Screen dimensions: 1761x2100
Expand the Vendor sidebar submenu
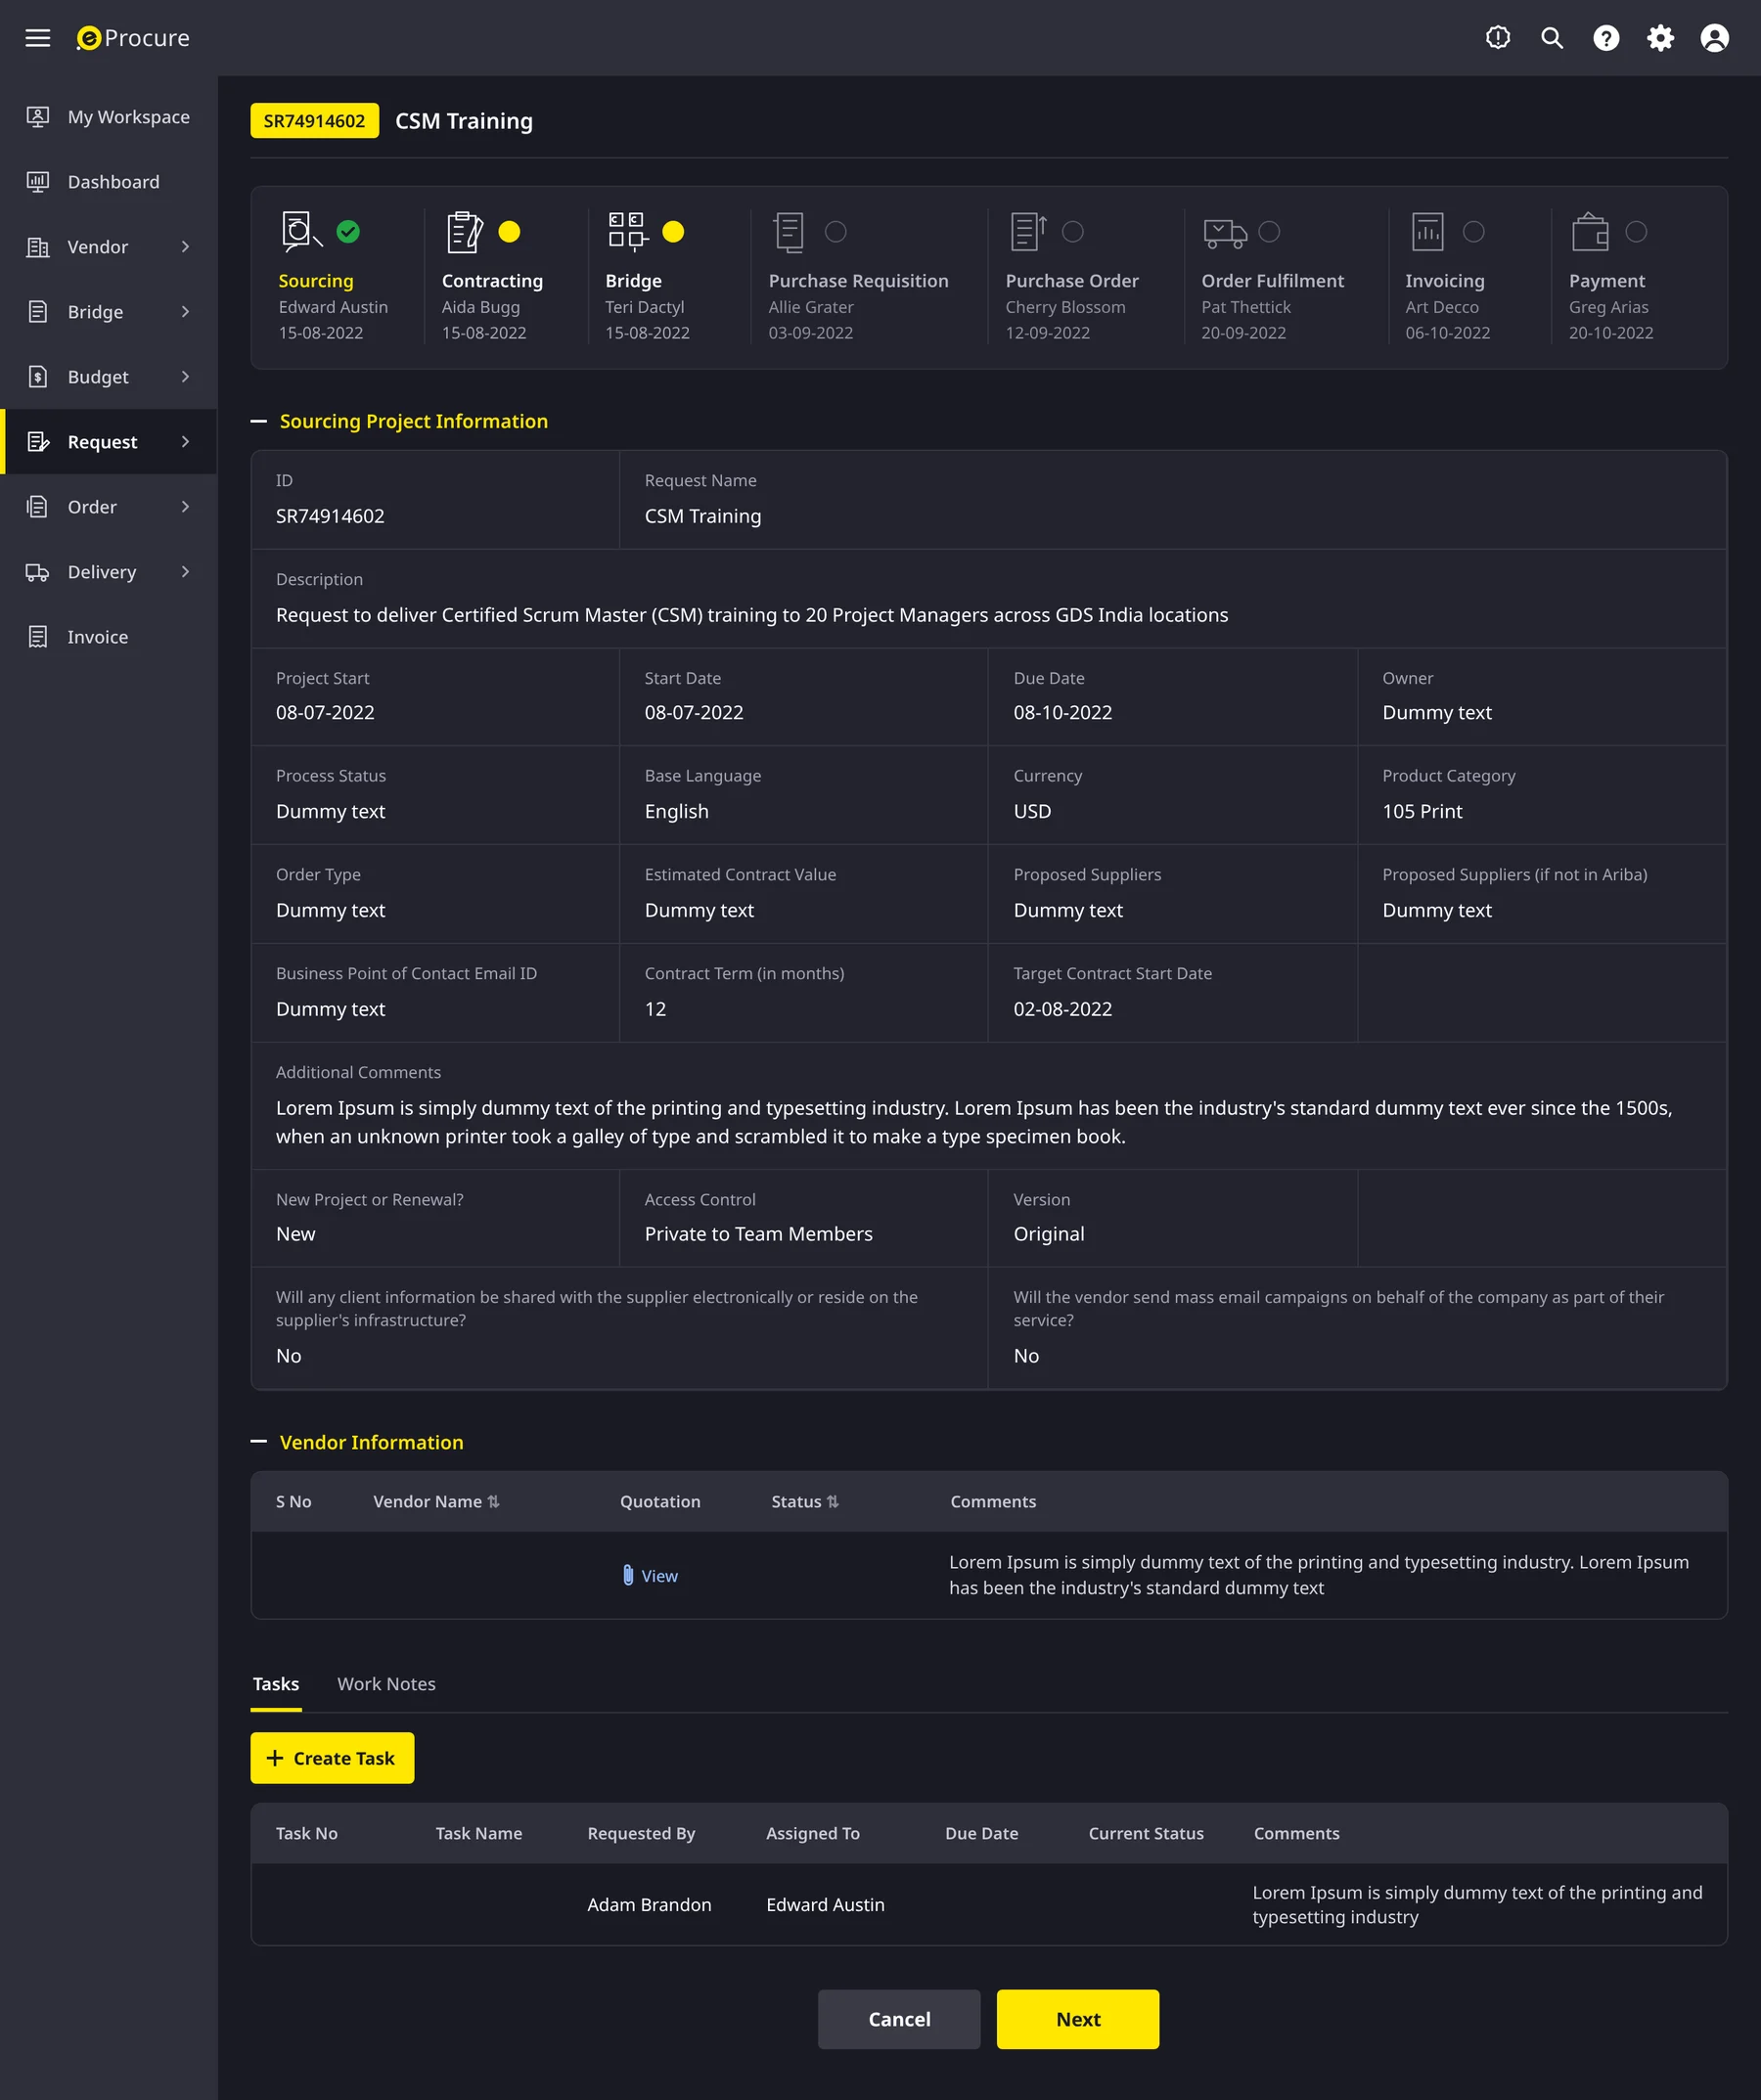(185, 247)
